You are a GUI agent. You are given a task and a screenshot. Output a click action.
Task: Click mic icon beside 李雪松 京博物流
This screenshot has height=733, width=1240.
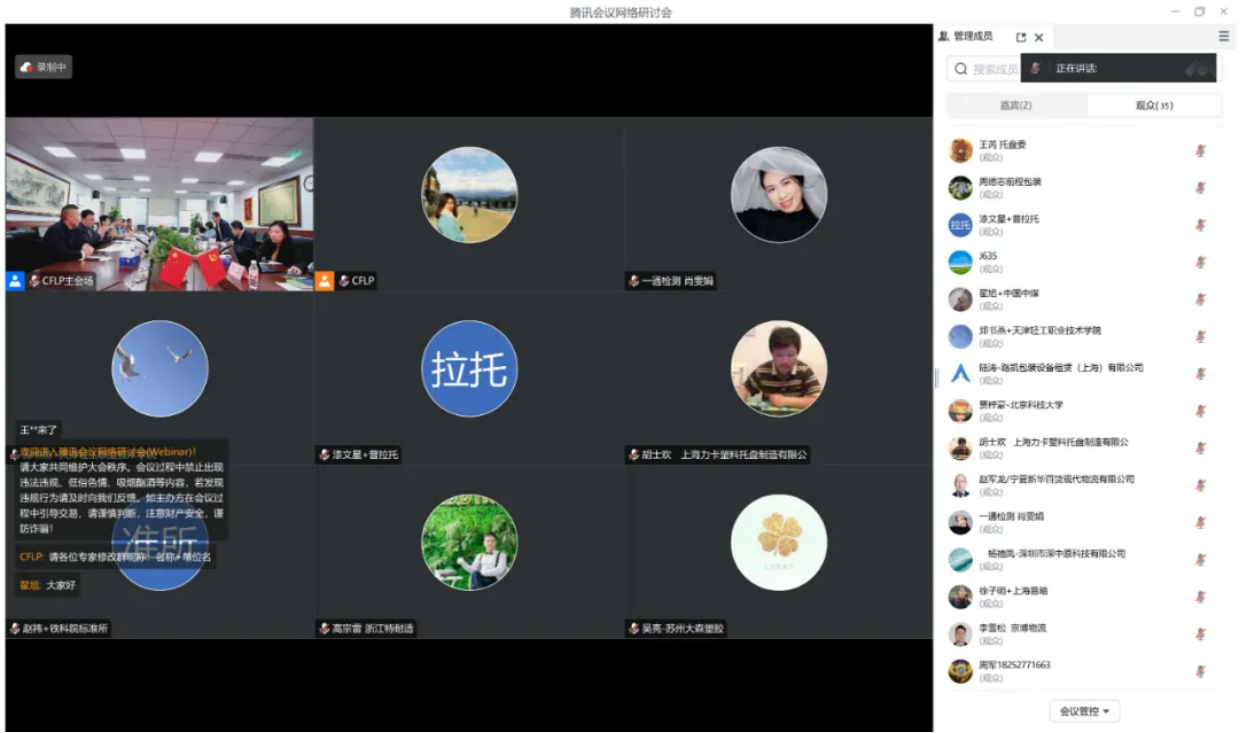coord(1200,634)
